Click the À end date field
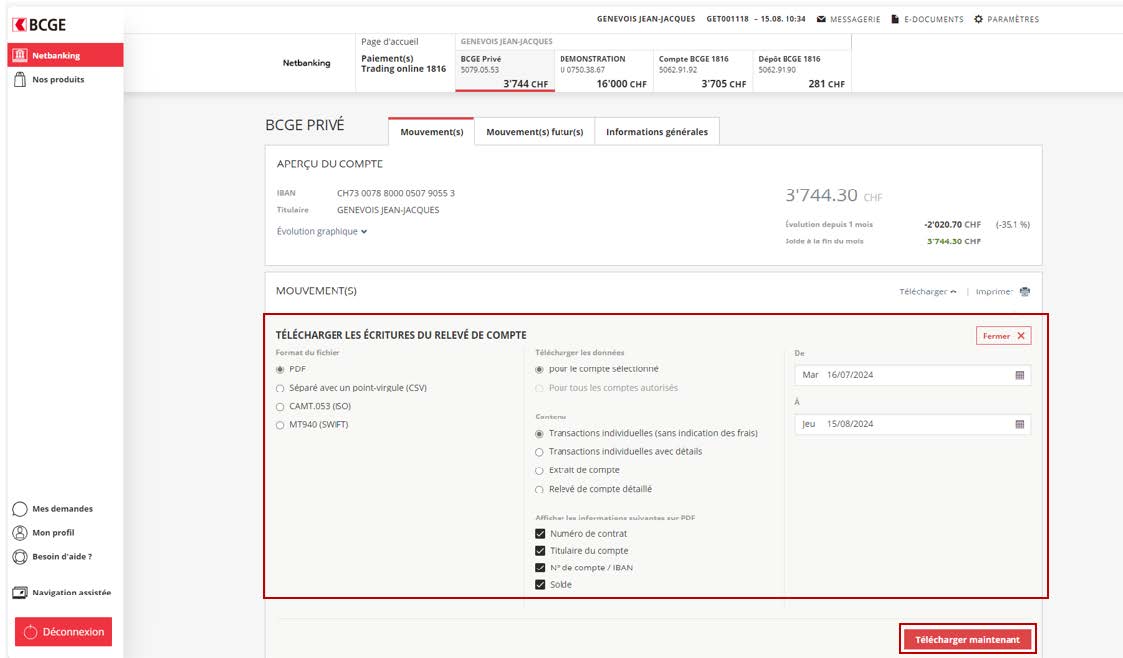Viewport: 1123px width, 658px height. click(x=912, y=425)
